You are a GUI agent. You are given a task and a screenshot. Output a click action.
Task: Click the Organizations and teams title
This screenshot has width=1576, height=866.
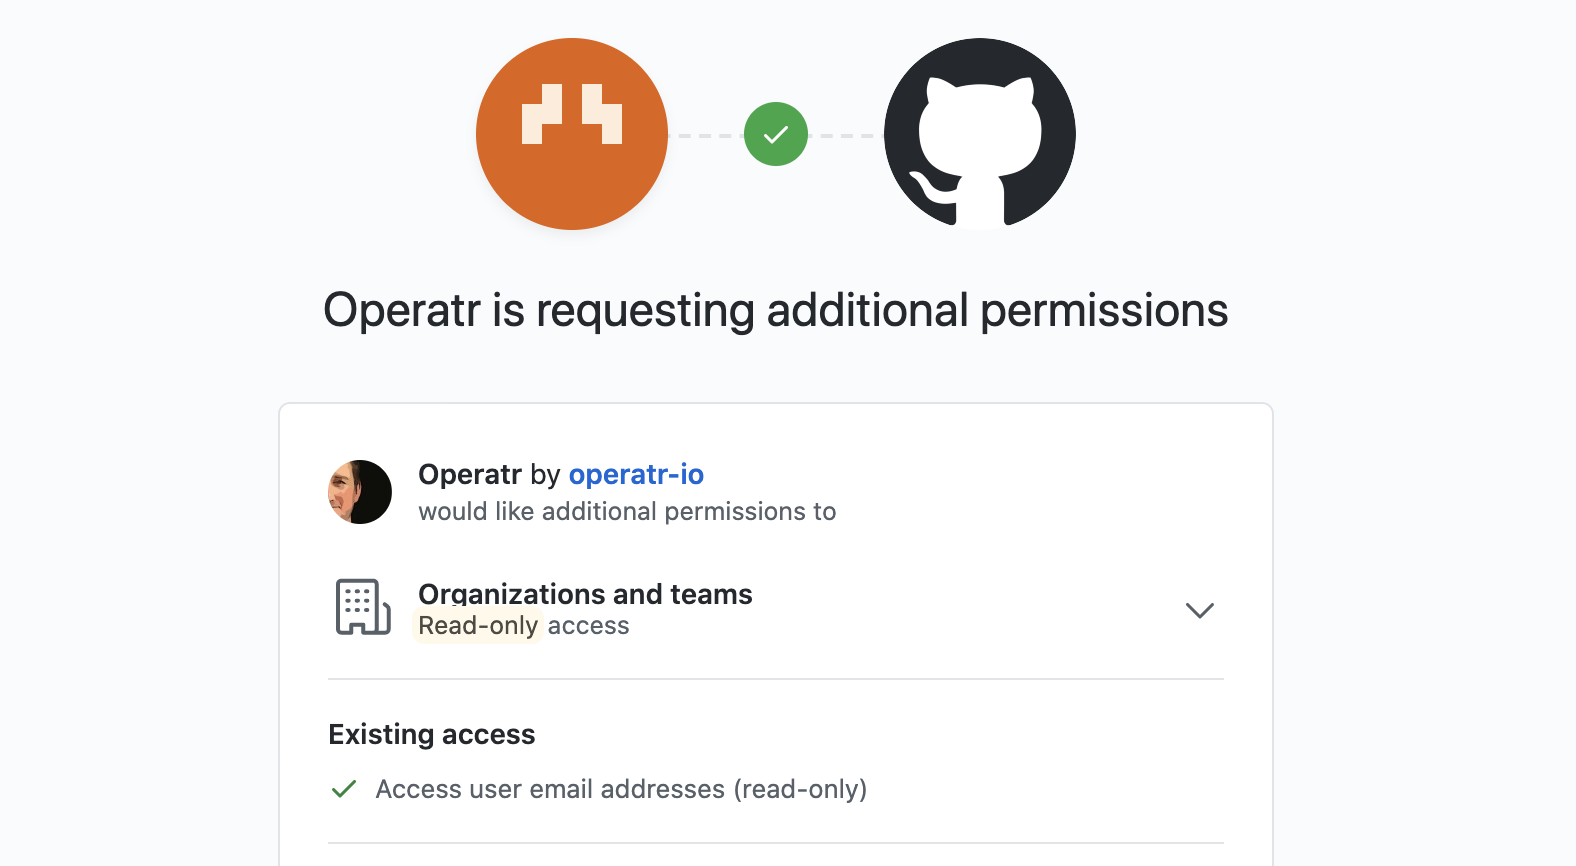tap(585, 594)
